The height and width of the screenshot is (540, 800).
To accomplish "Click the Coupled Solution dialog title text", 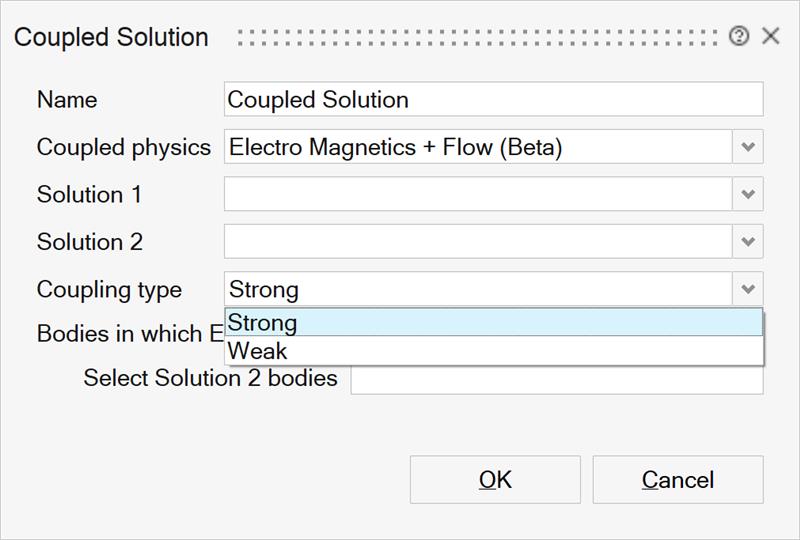I will 111,37.
